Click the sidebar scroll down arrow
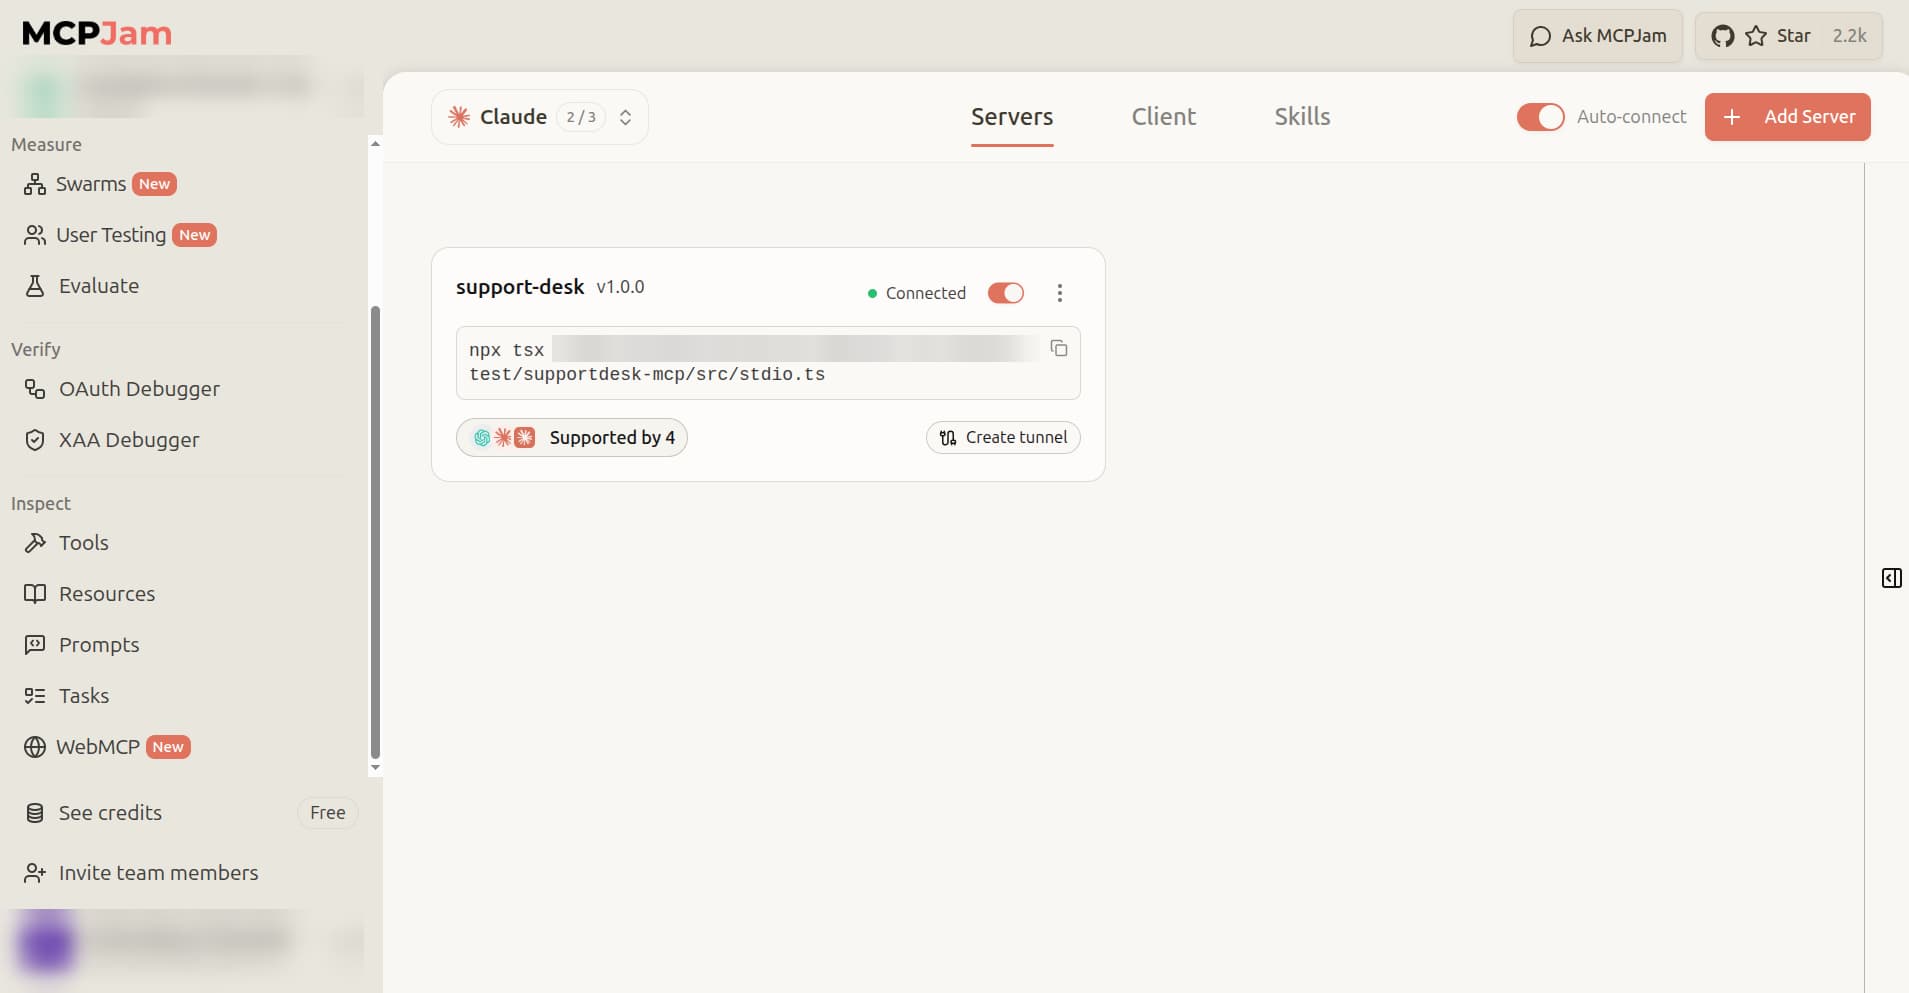1909x993 pixels. tap(375, 768)
